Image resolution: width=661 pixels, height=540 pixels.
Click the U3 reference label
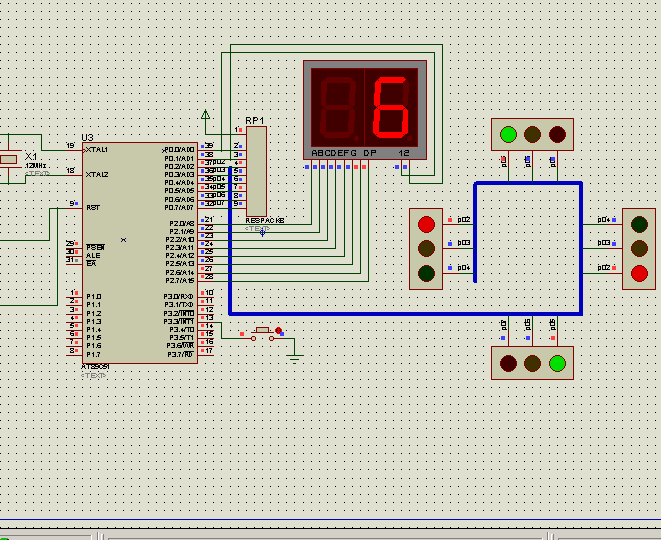click(x=87, y=138)
